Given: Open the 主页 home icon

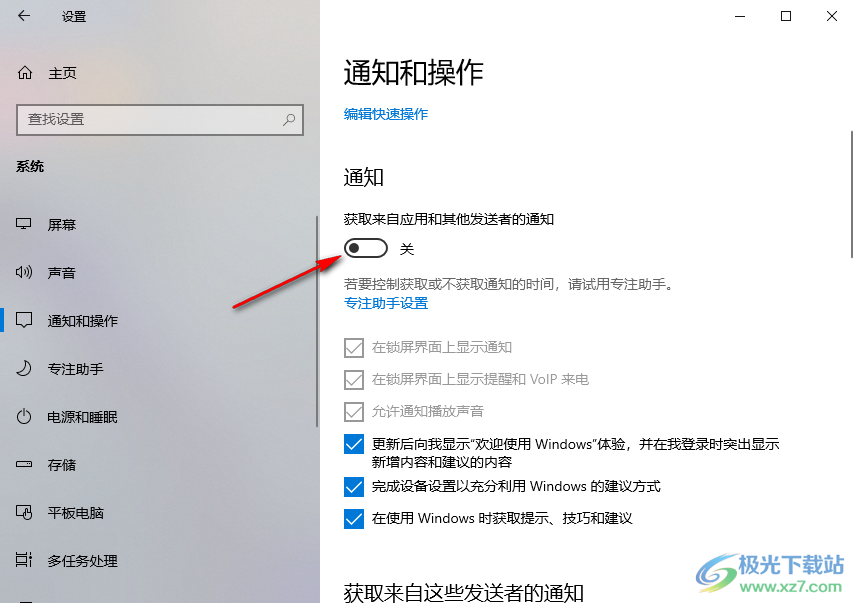Looking at the screenshot, I should tap(25, 73).
